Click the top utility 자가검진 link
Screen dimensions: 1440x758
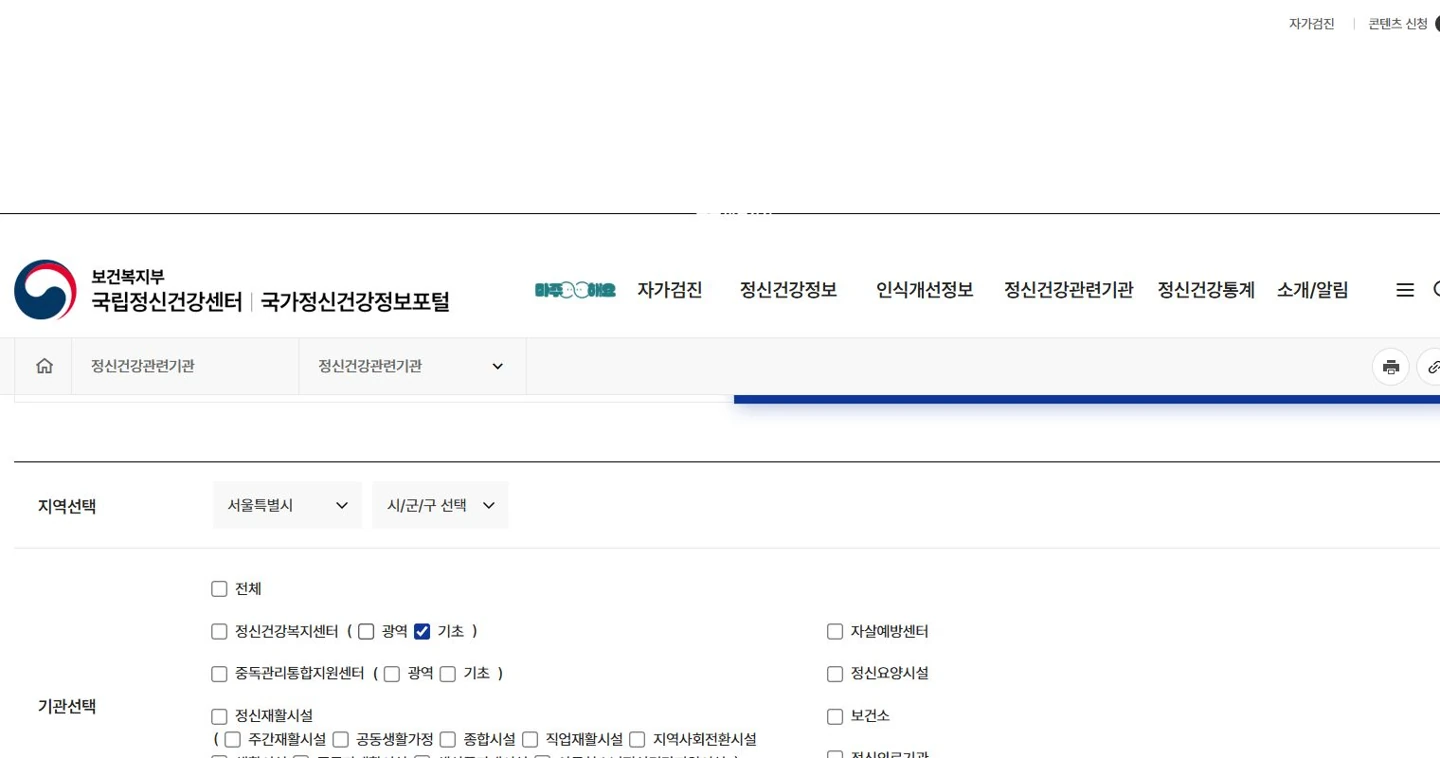click(1311, 24)
